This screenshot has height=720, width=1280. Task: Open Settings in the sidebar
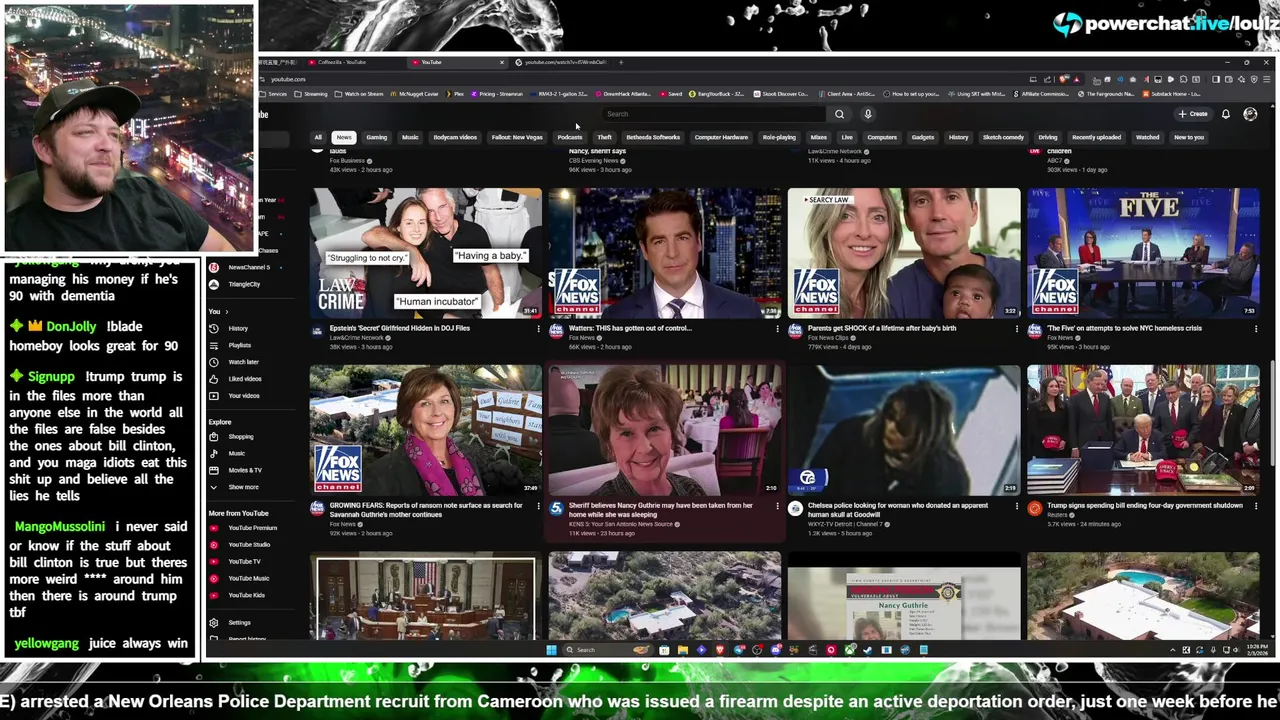239,622
